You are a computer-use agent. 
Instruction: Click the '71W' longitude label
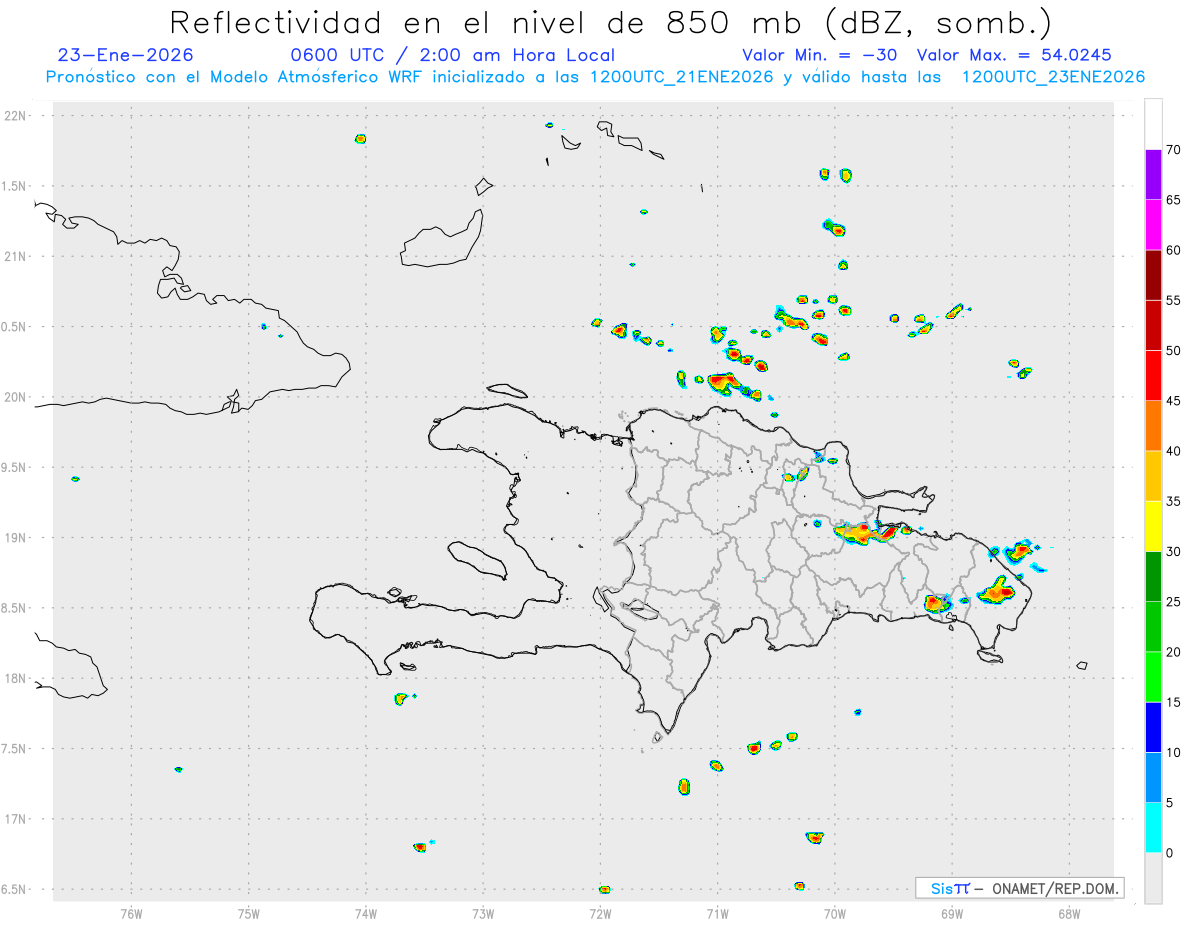point(717,913)
